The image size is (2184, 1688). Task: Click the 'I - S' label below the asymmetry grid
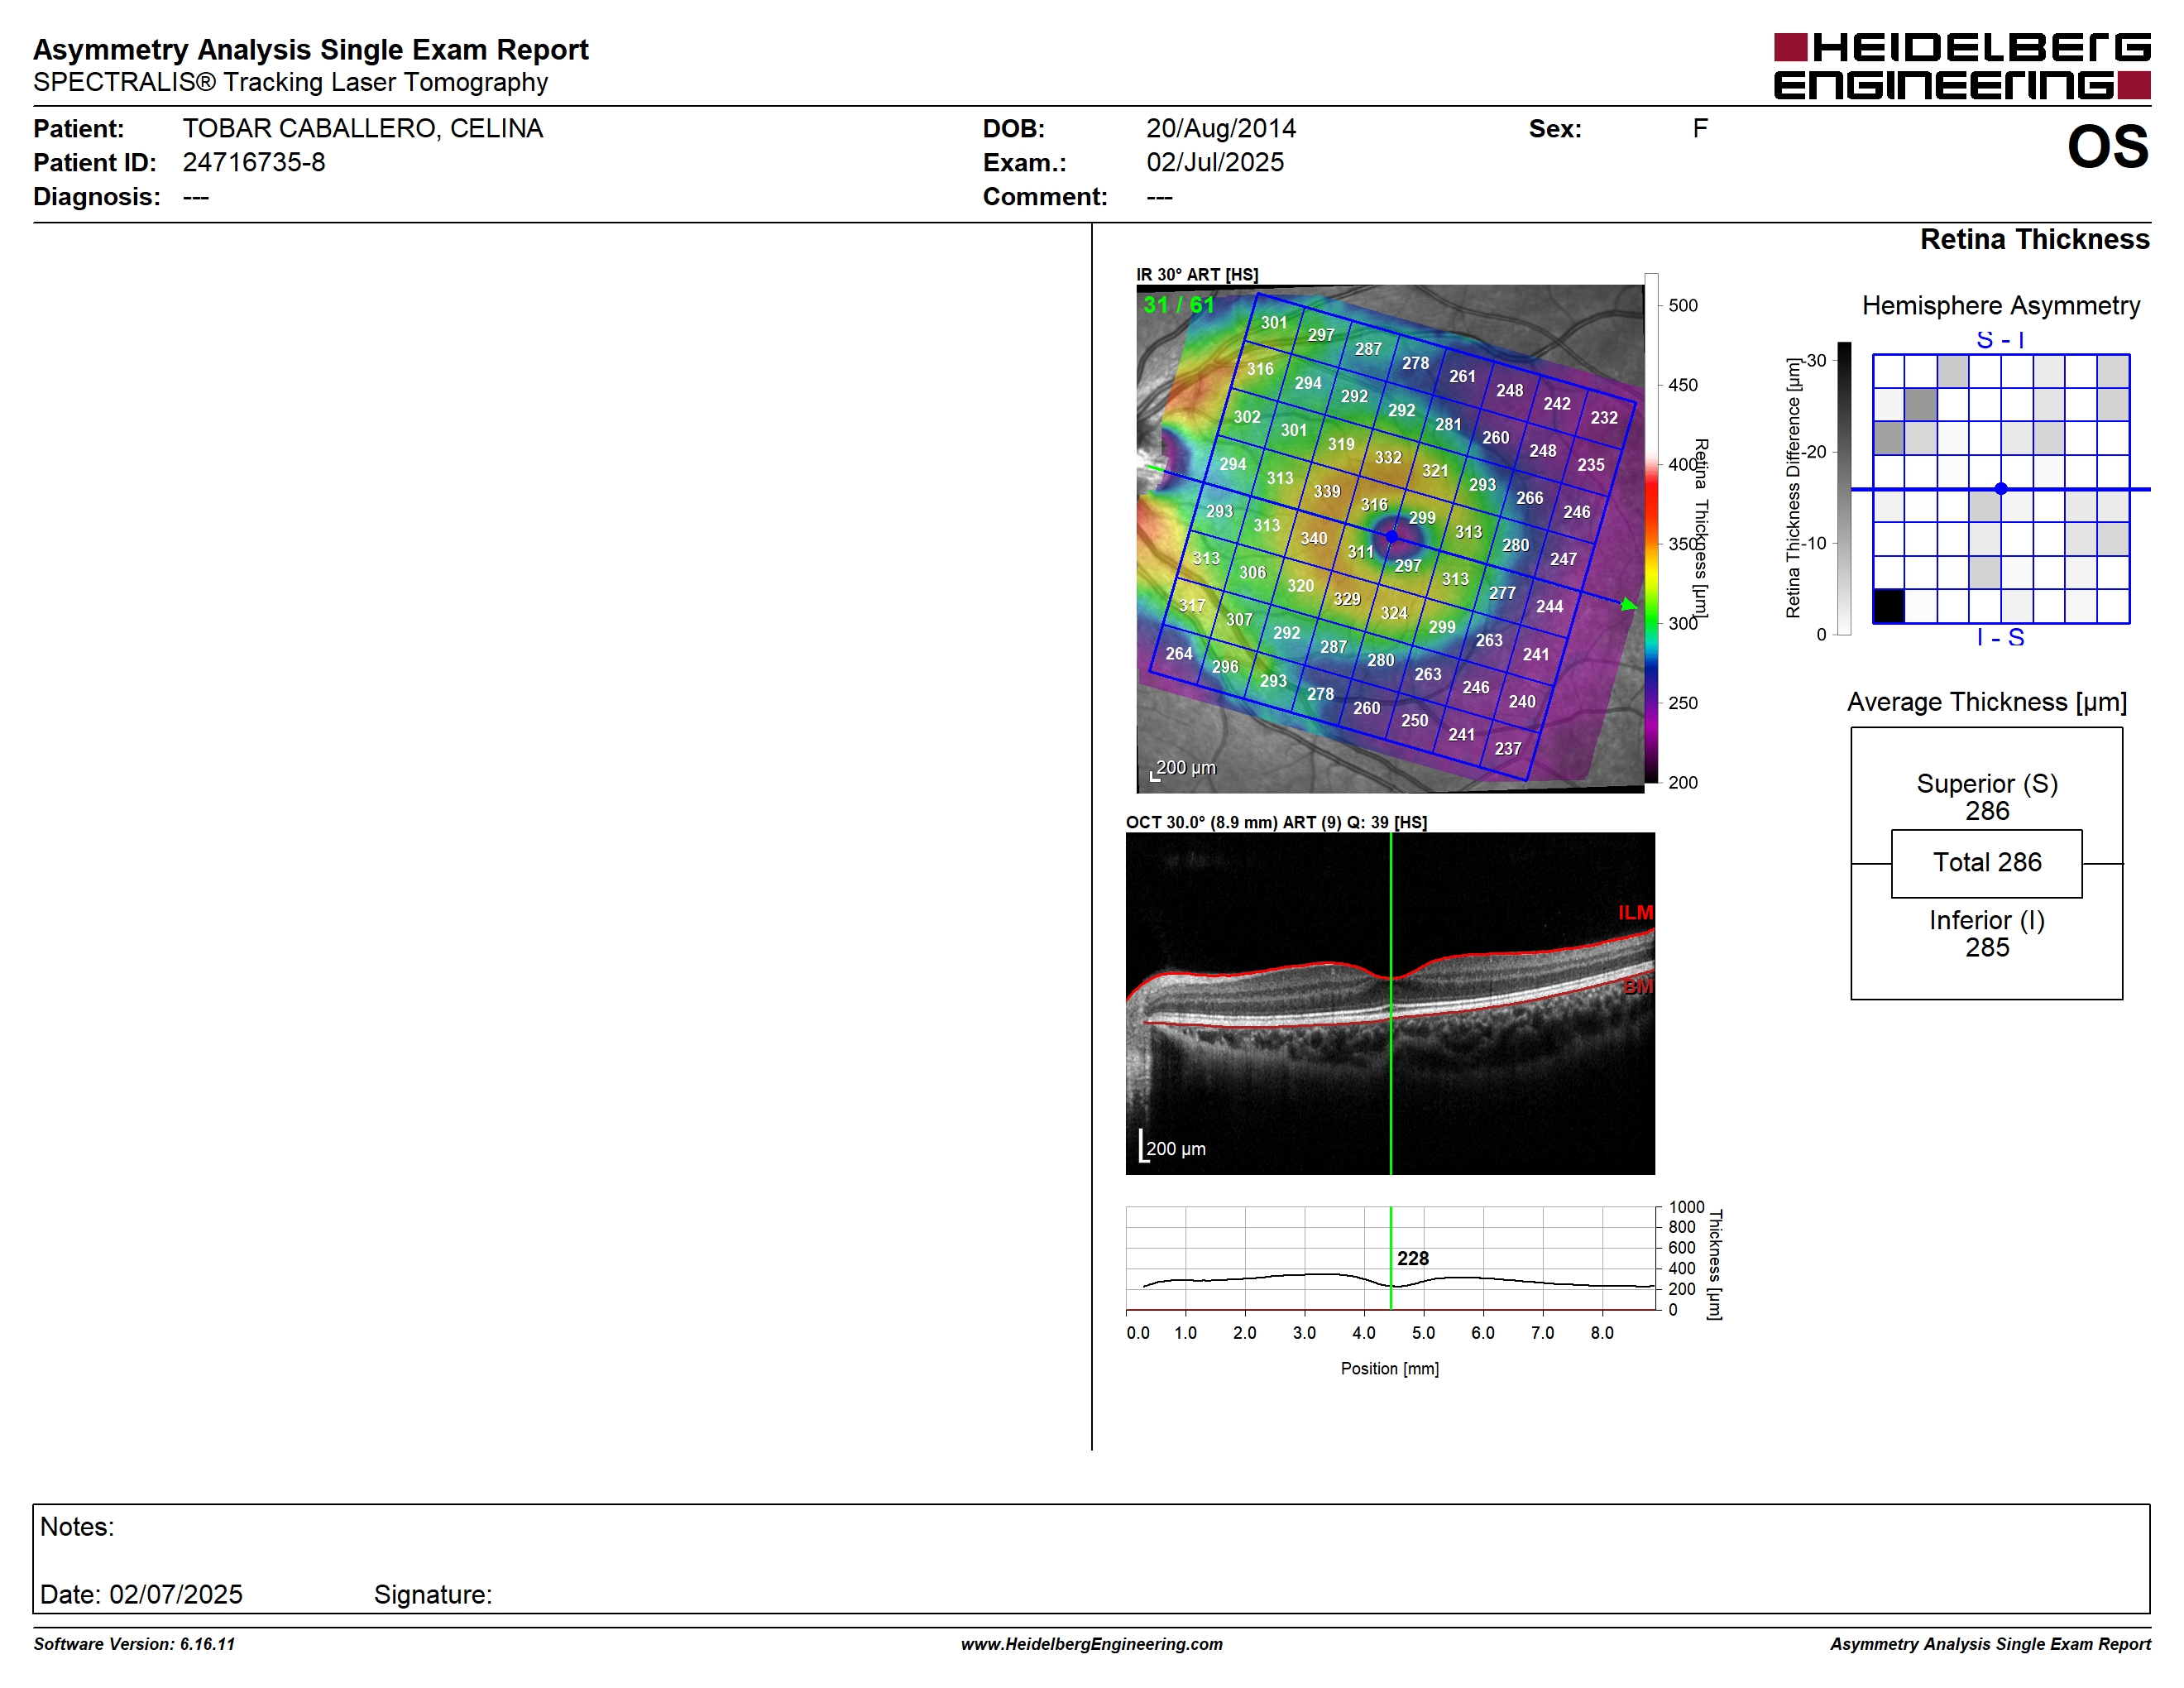coord(2000,637)
